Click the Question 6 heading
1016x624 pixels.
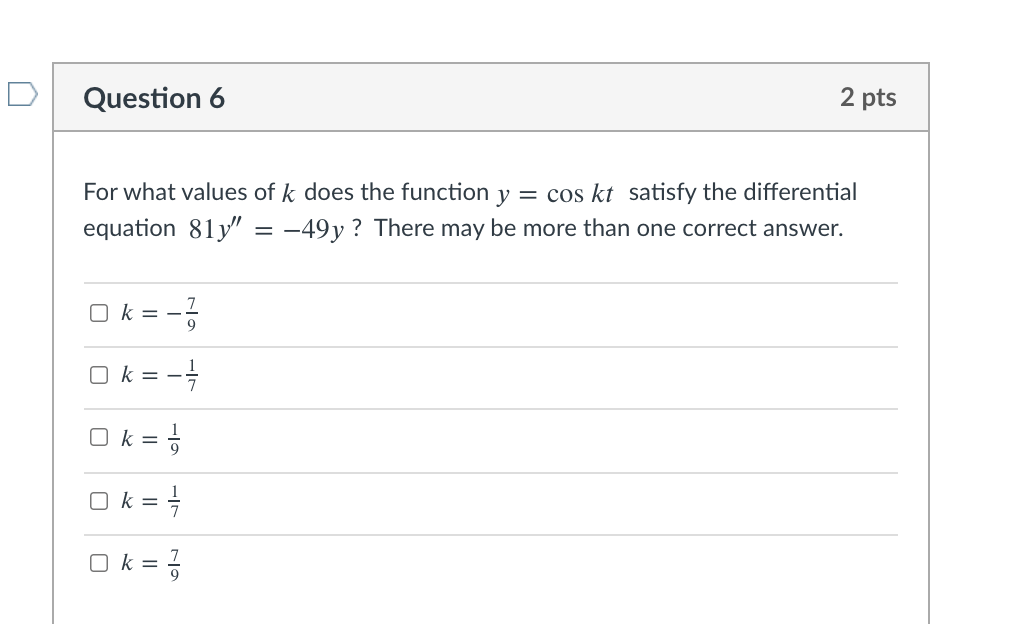pos(155,98)
